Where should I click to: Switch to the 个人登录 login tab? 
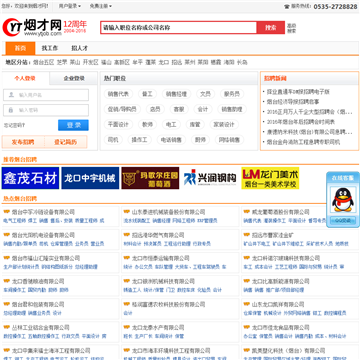pyautogui.click(x=25, y=78)
